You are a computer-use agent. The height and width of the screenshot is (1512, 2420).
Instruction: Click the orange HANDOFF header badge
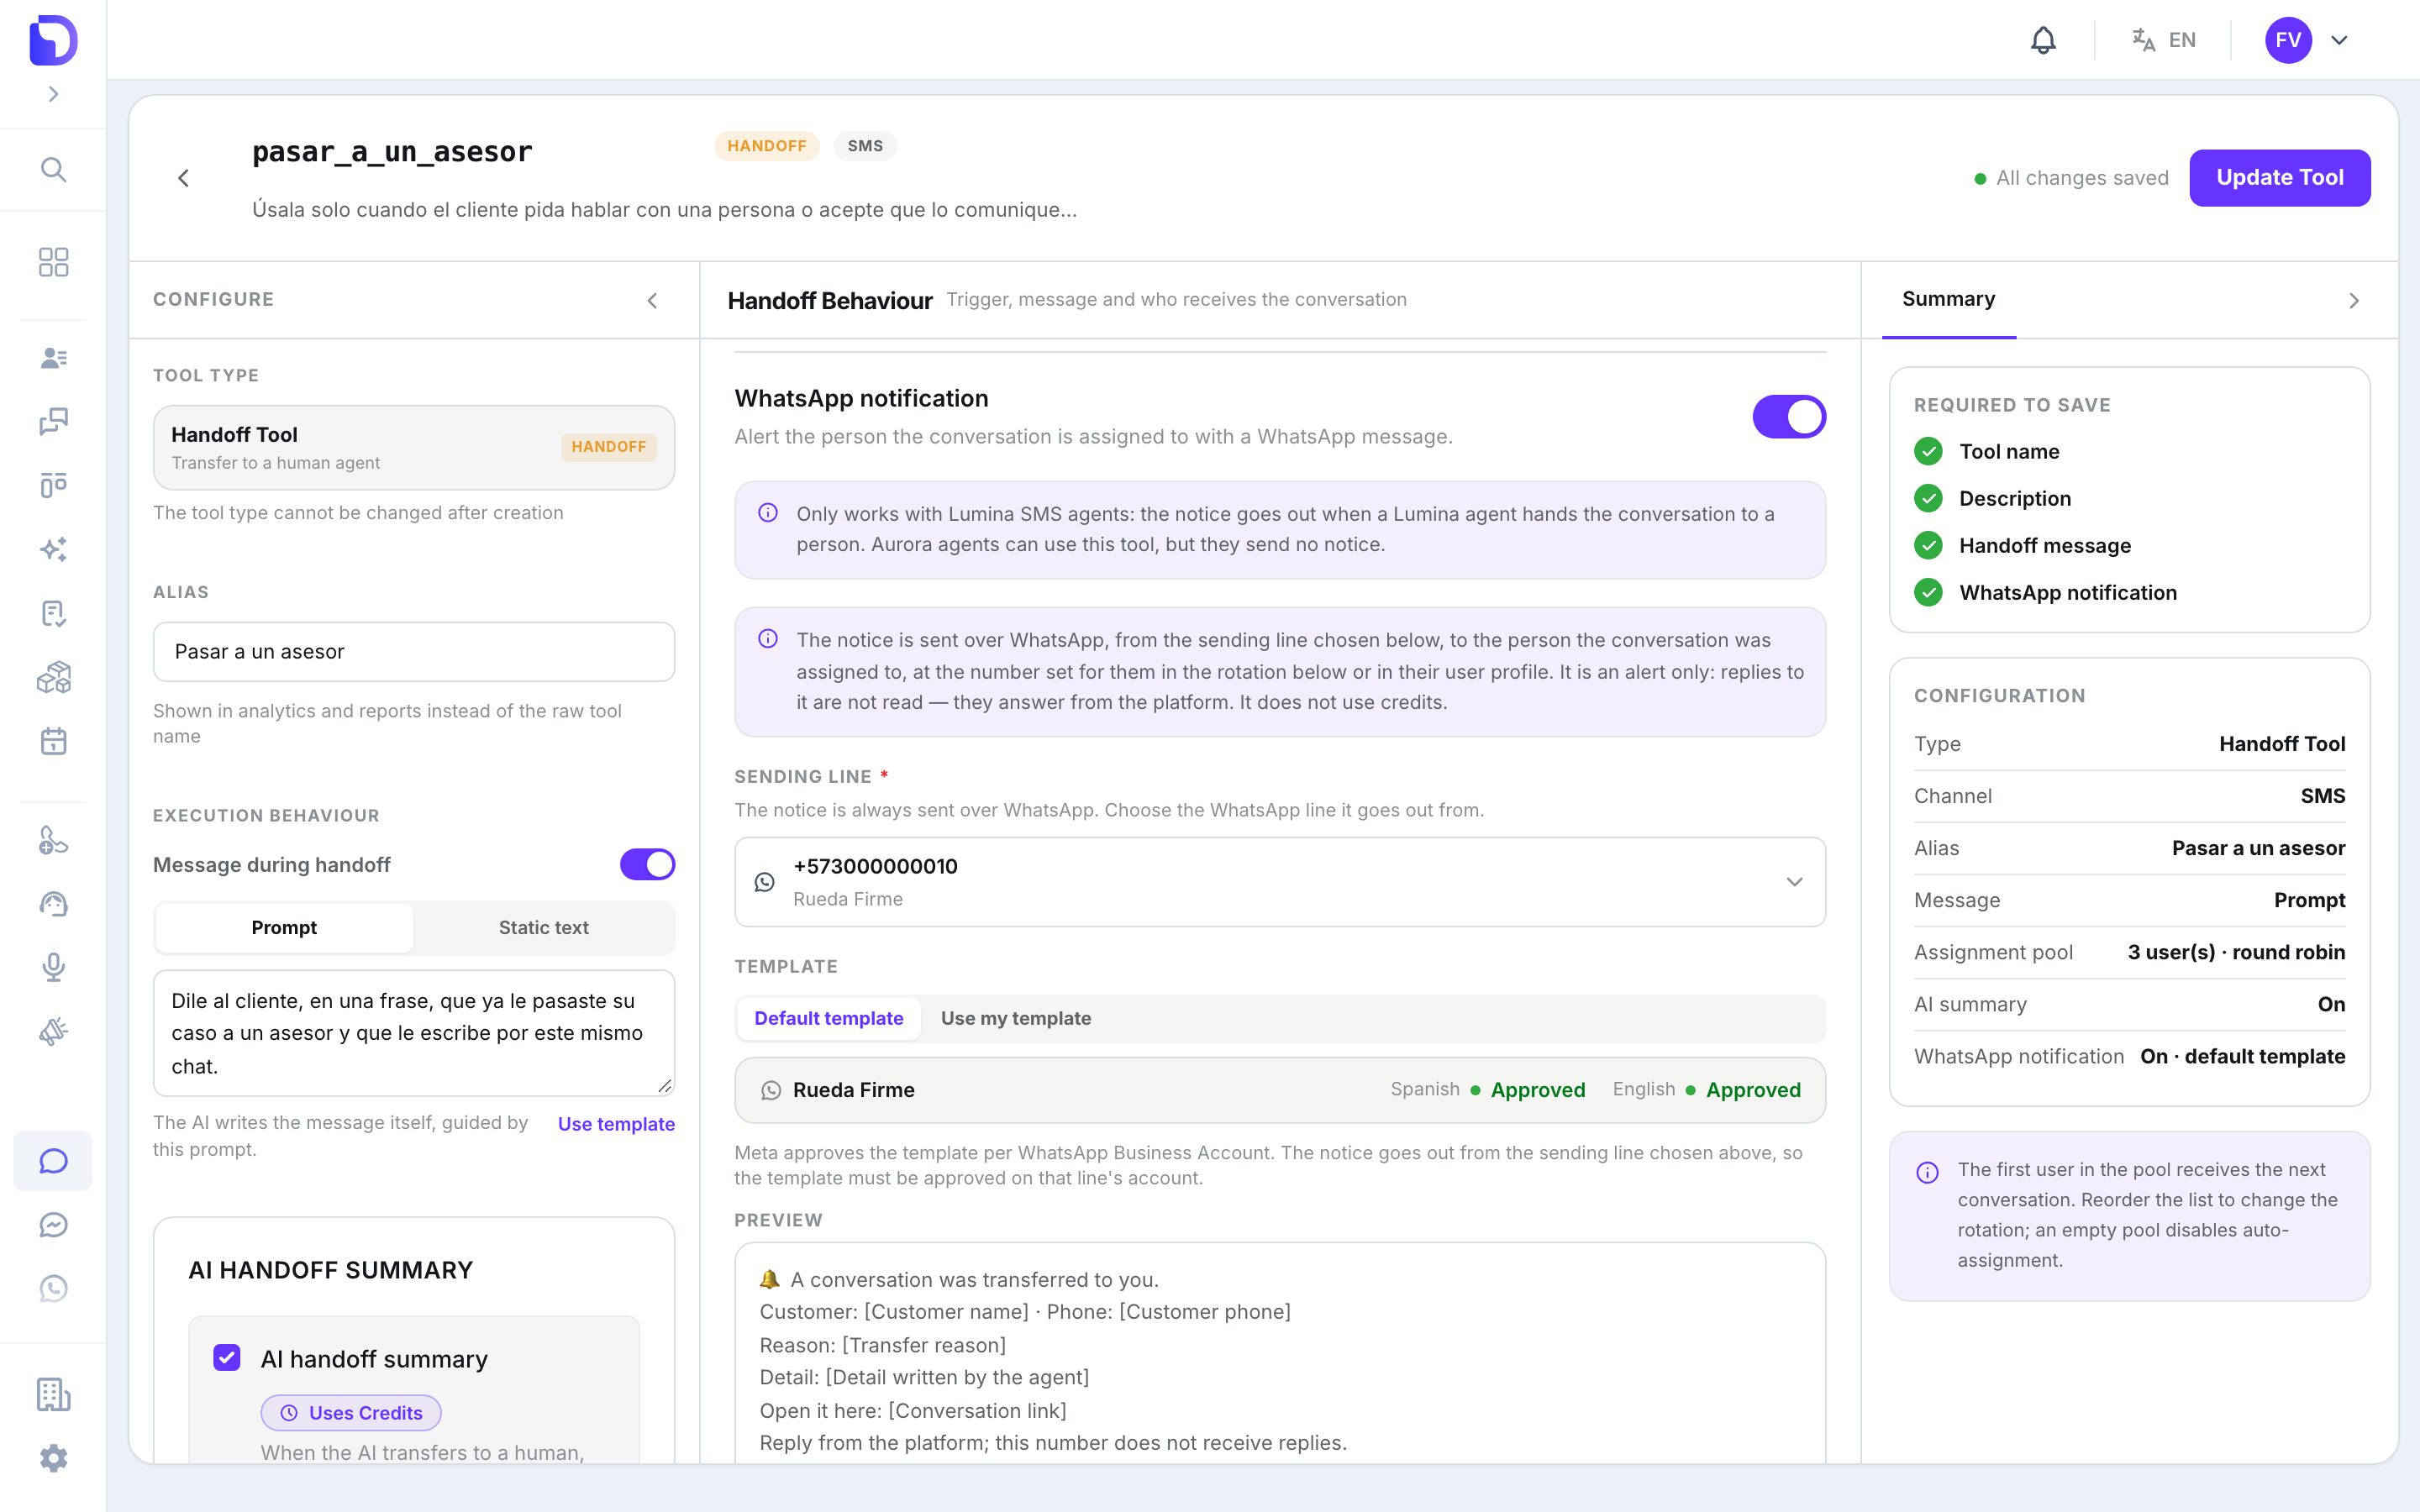pyautogui.click(x=766, y=146)
